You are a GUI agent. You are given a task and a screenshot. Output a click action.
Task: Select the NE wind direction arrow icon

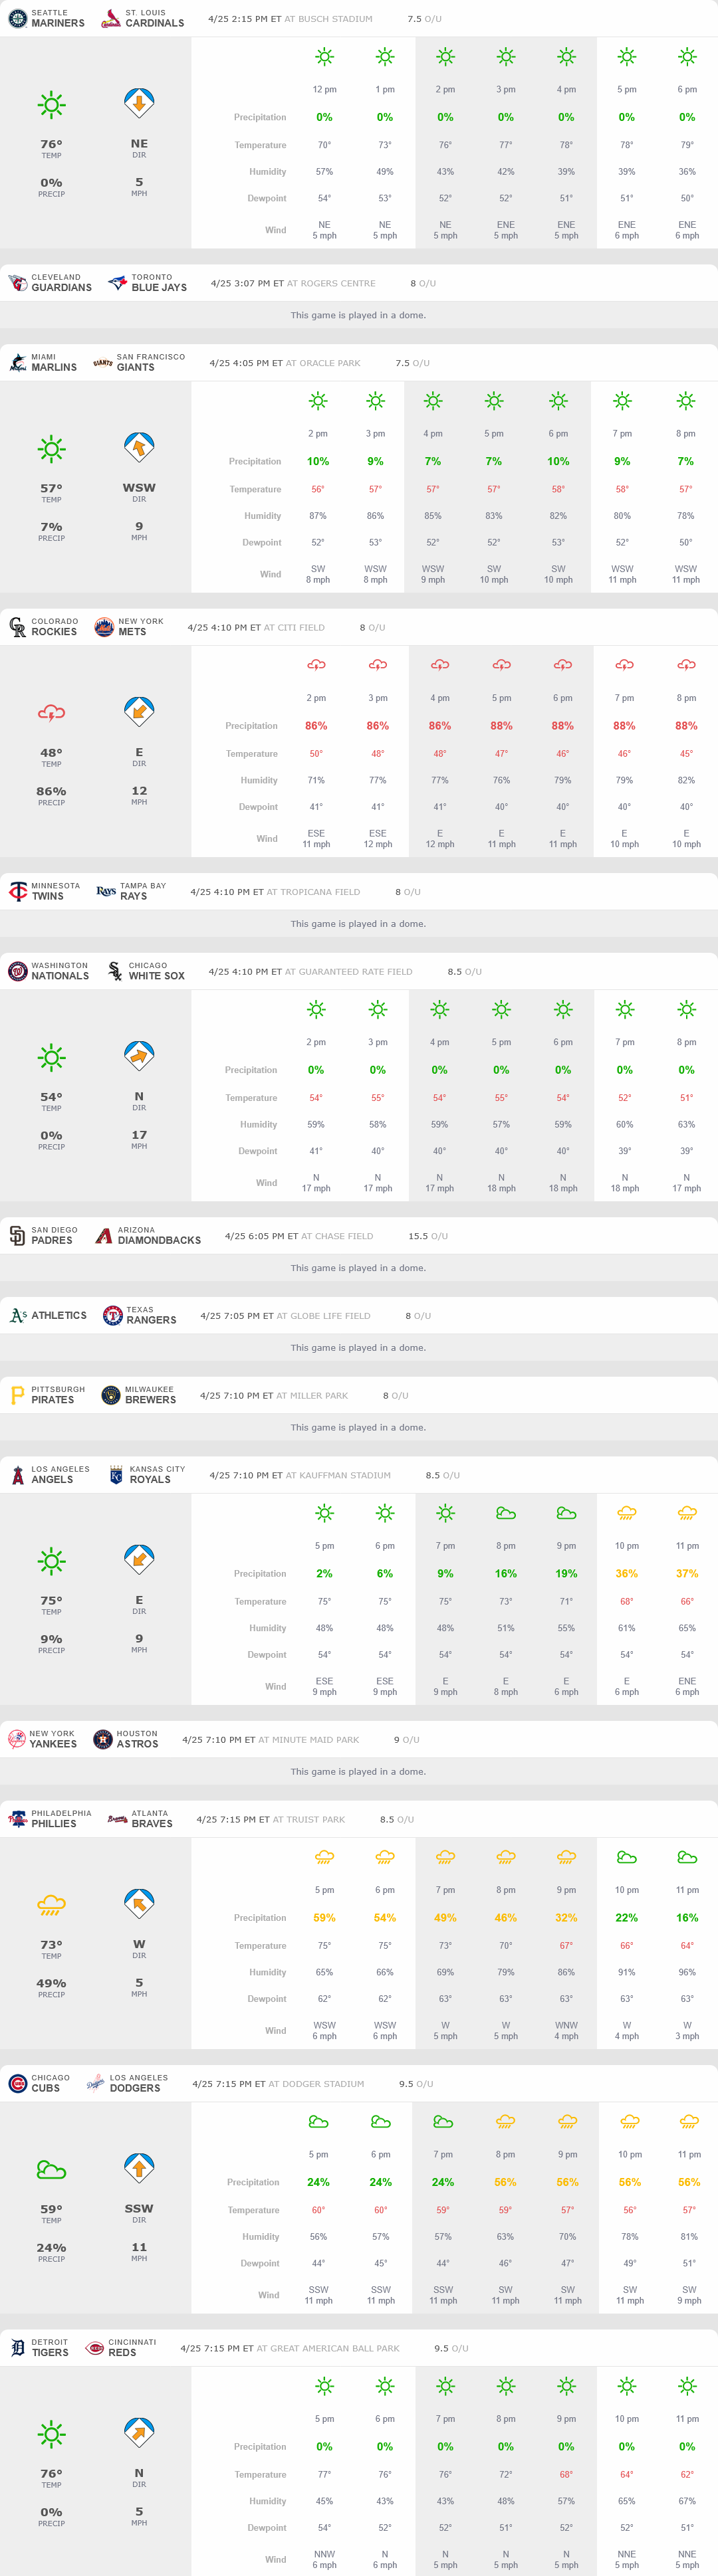tap(139, 102)
